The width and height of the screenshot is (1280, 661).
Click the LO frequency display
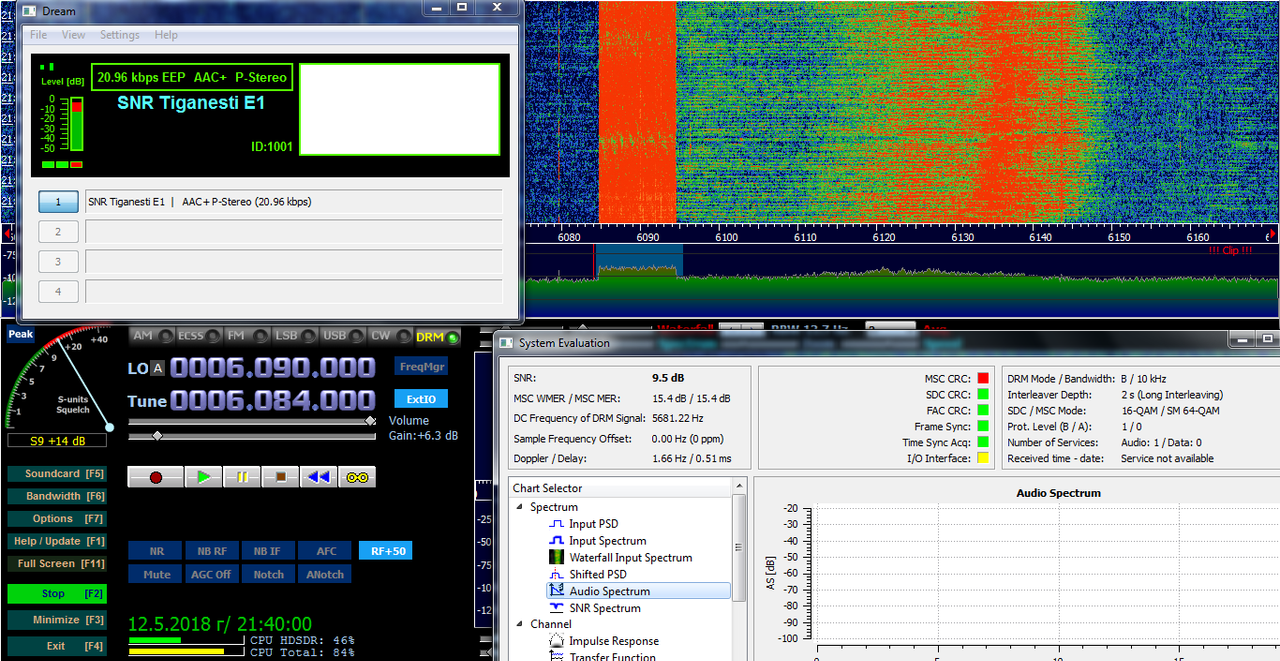click(x=272, y=368)
